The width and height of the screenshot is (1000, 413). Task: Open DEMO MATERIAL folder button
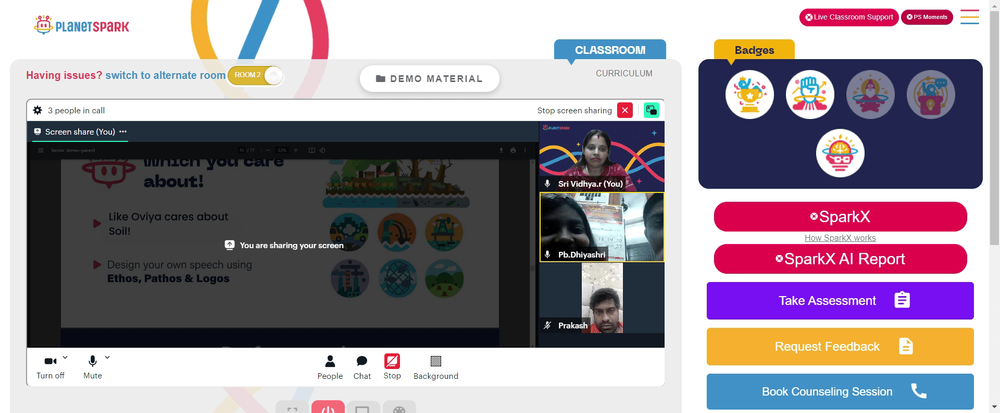[429, 78]
